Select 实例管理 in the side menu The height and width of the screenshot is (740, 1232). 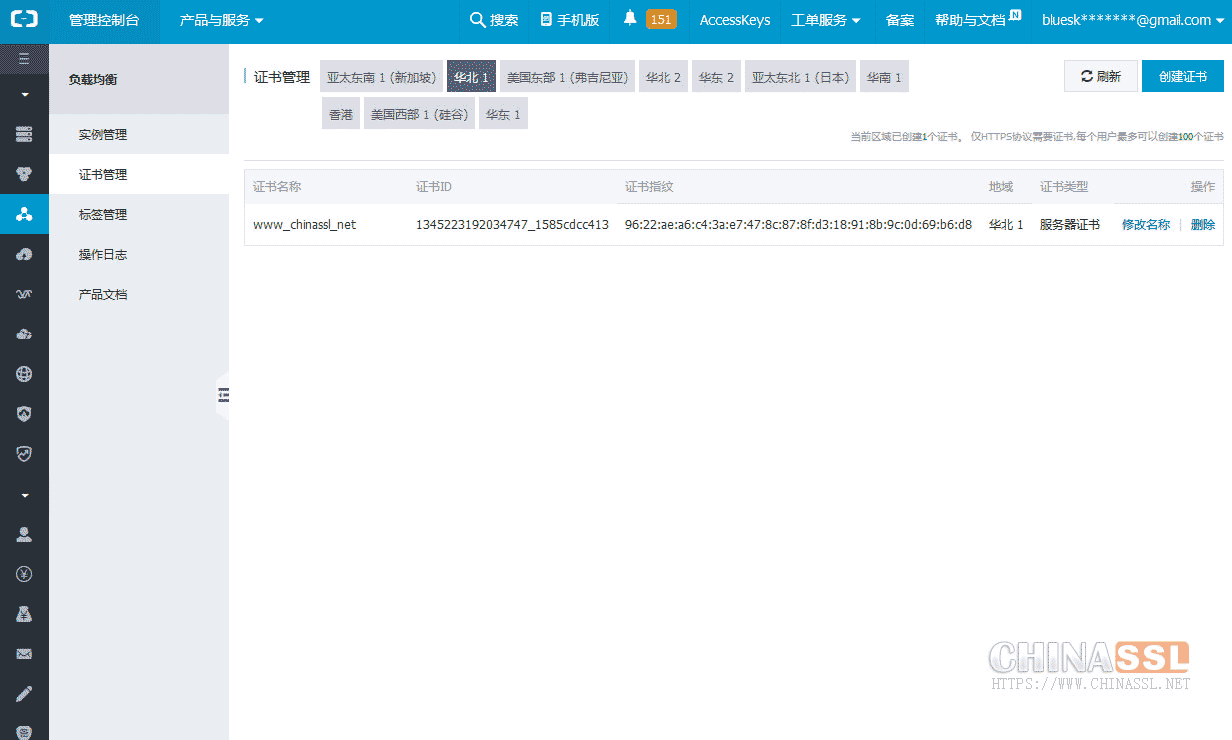[x=103, y=135]
